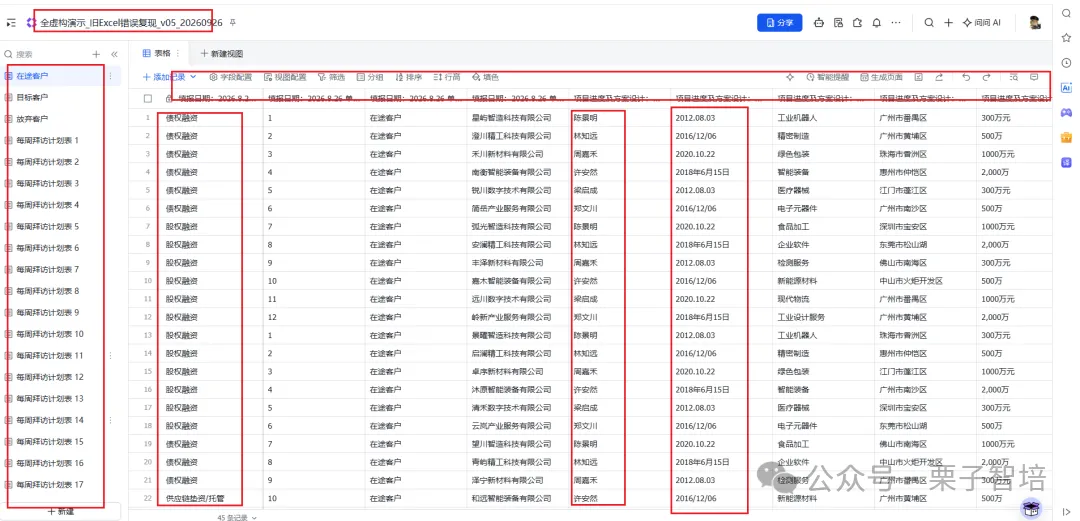Click 新建视图 to add a view
Viewport: 1080px width, 521px height.
pyautogui.click(x=222, y=53)
